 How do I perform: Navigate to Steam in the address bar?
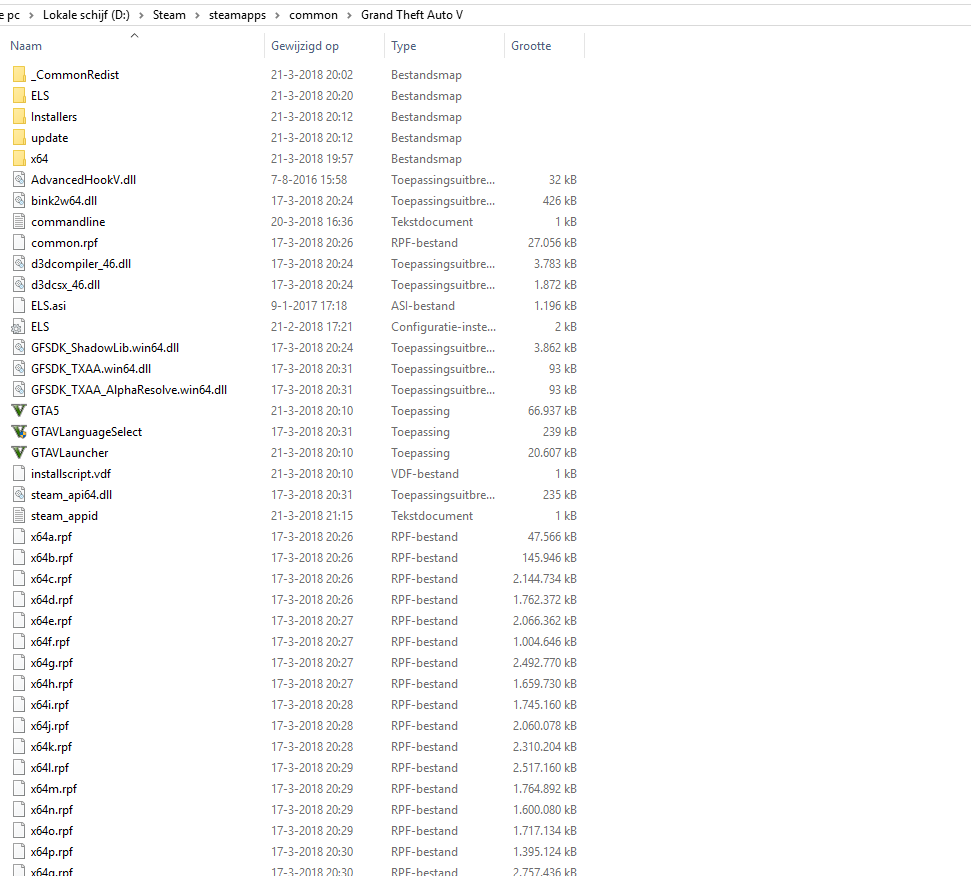169,15
